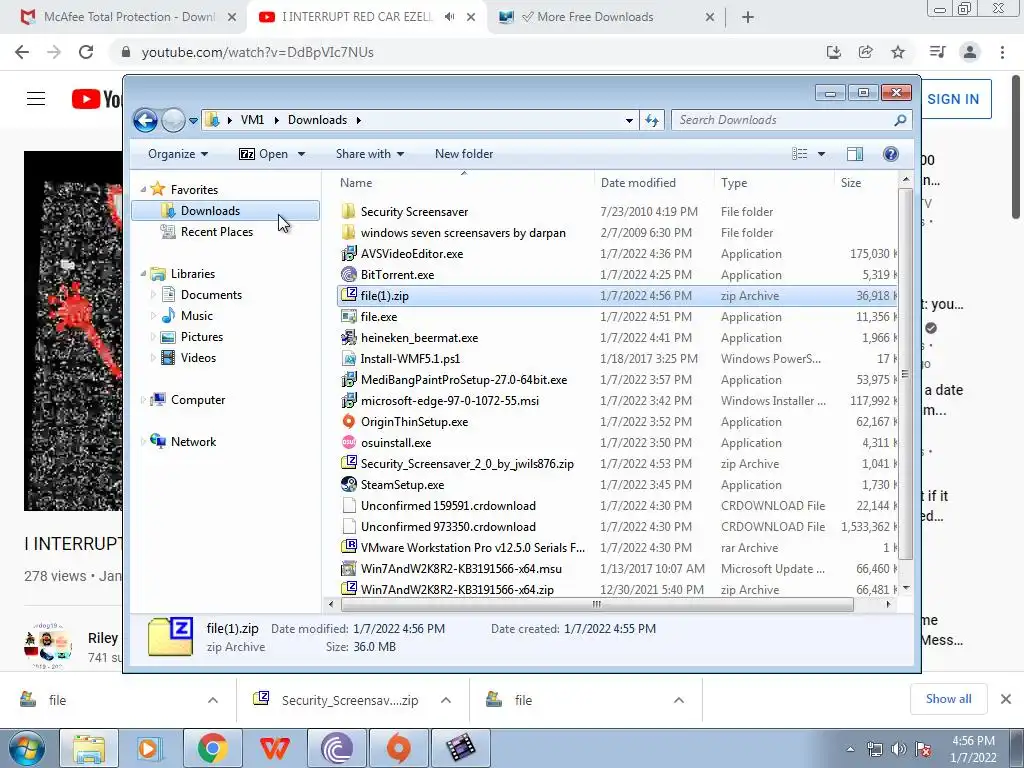Select Unconfirmed 159591.crdownload file
The width and height of the screenshot is (1024, 768).
point(448,505)
